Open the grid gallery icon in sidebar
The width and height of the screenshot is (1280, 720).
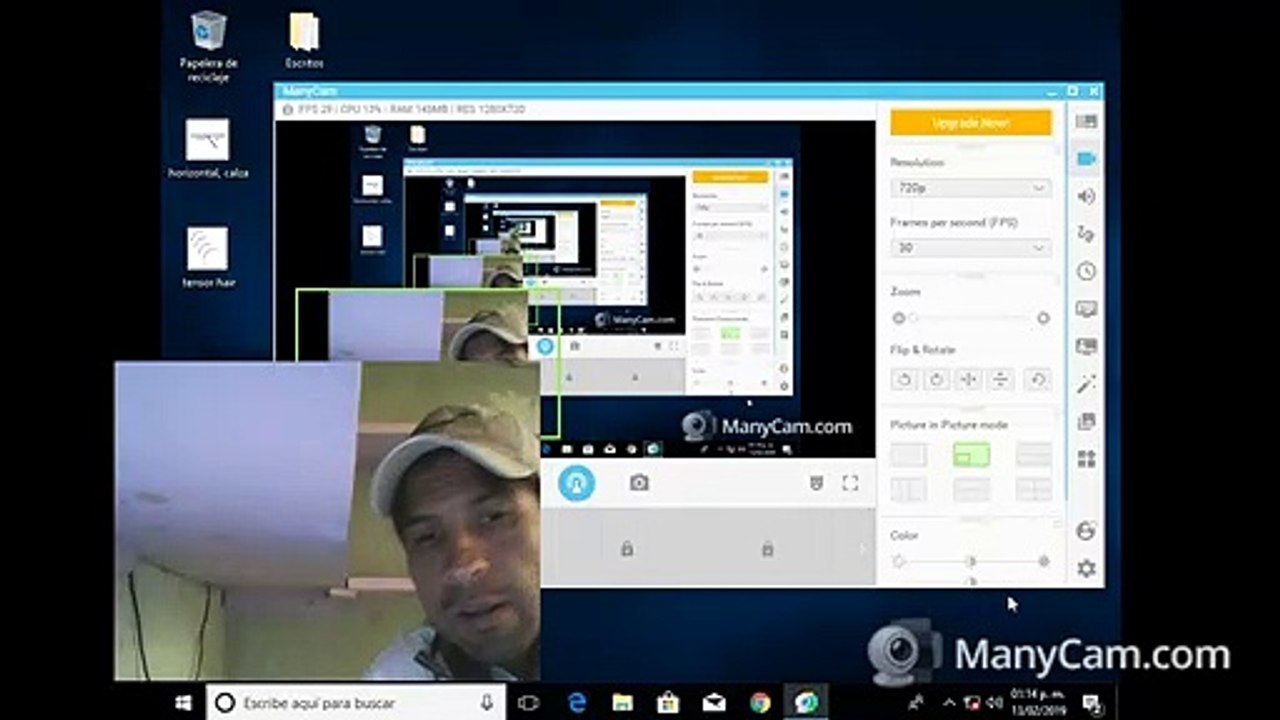pyautogui.click(x=1086, y=459)
